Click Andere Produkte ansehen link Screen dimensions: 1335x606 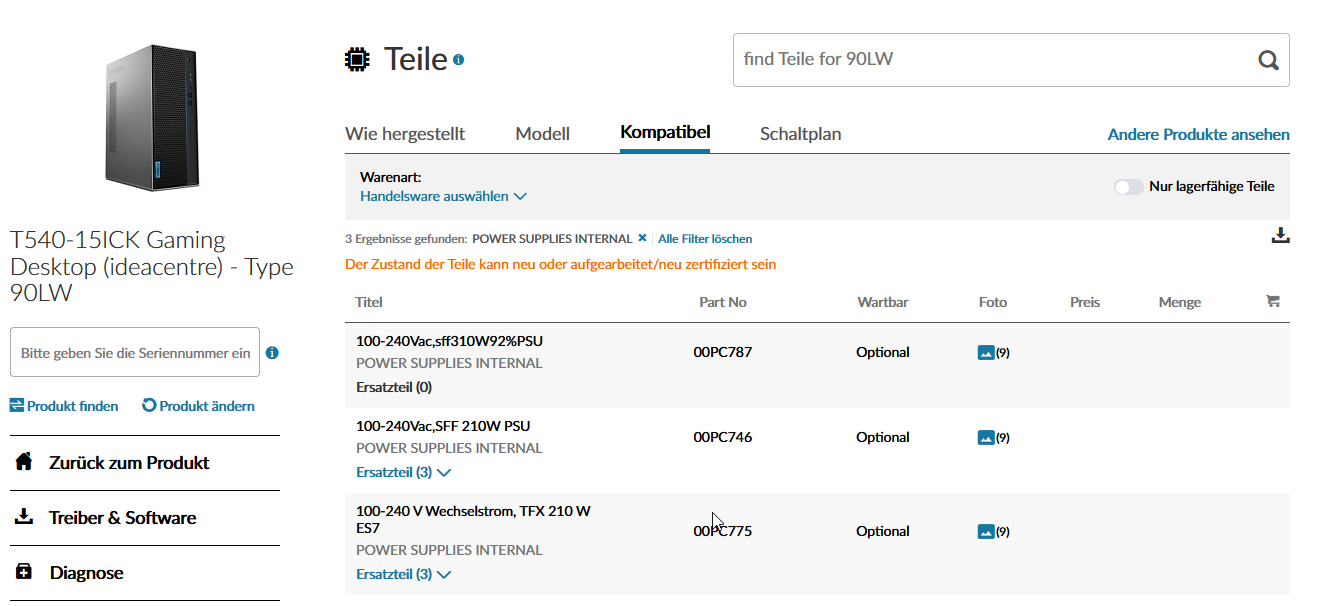click(x=1198, y=134)
